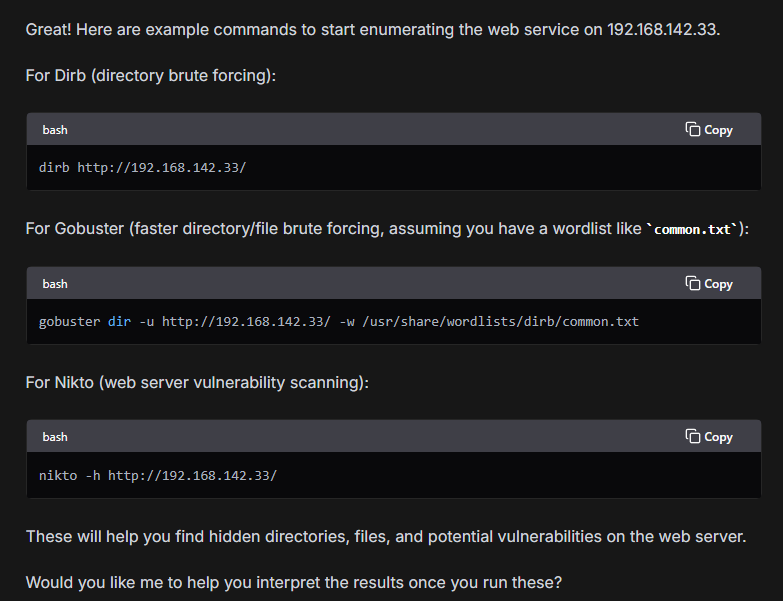This screenshot has height=601, width=783.
Task: Click the dirb http://192.168.142.33/ command text
Action: click(x=143, y=168)
